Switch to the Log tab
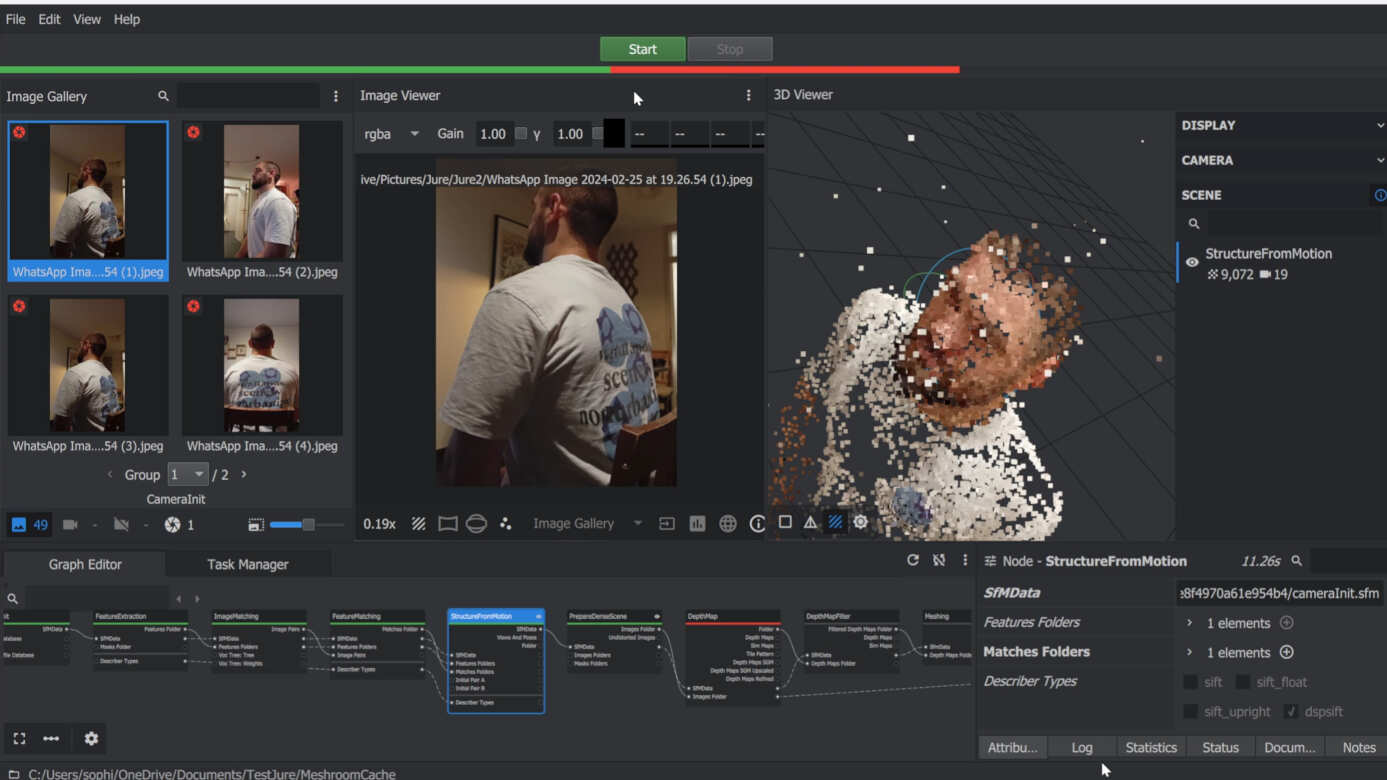1387x780 pixels. coord(1082,747)
